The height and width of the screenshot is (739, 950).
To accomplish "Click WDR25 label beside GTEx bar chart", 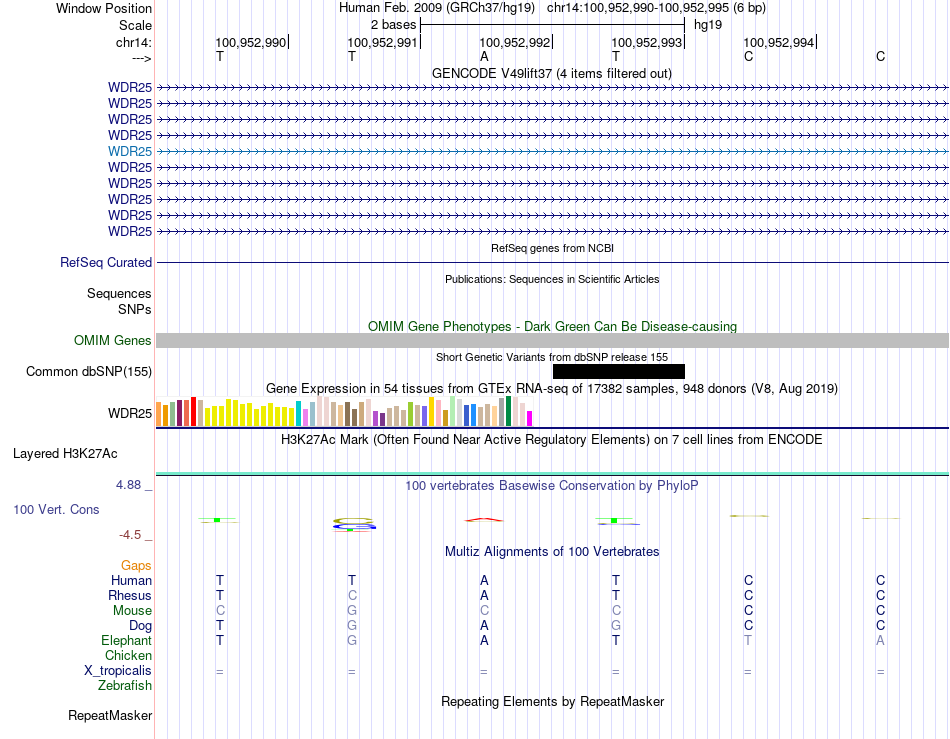I will tap(130, 413).
